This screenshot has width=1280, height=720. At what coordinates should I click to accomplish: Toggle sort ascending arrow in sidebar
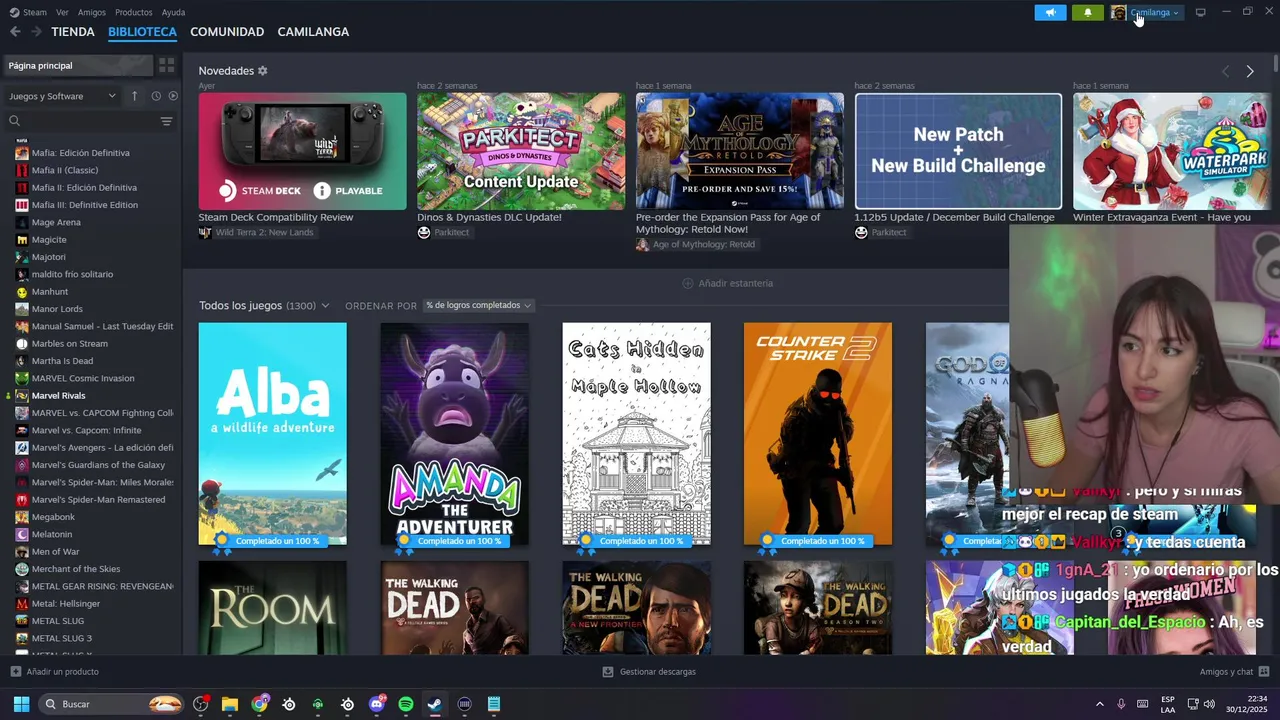(x=134, y=96)
